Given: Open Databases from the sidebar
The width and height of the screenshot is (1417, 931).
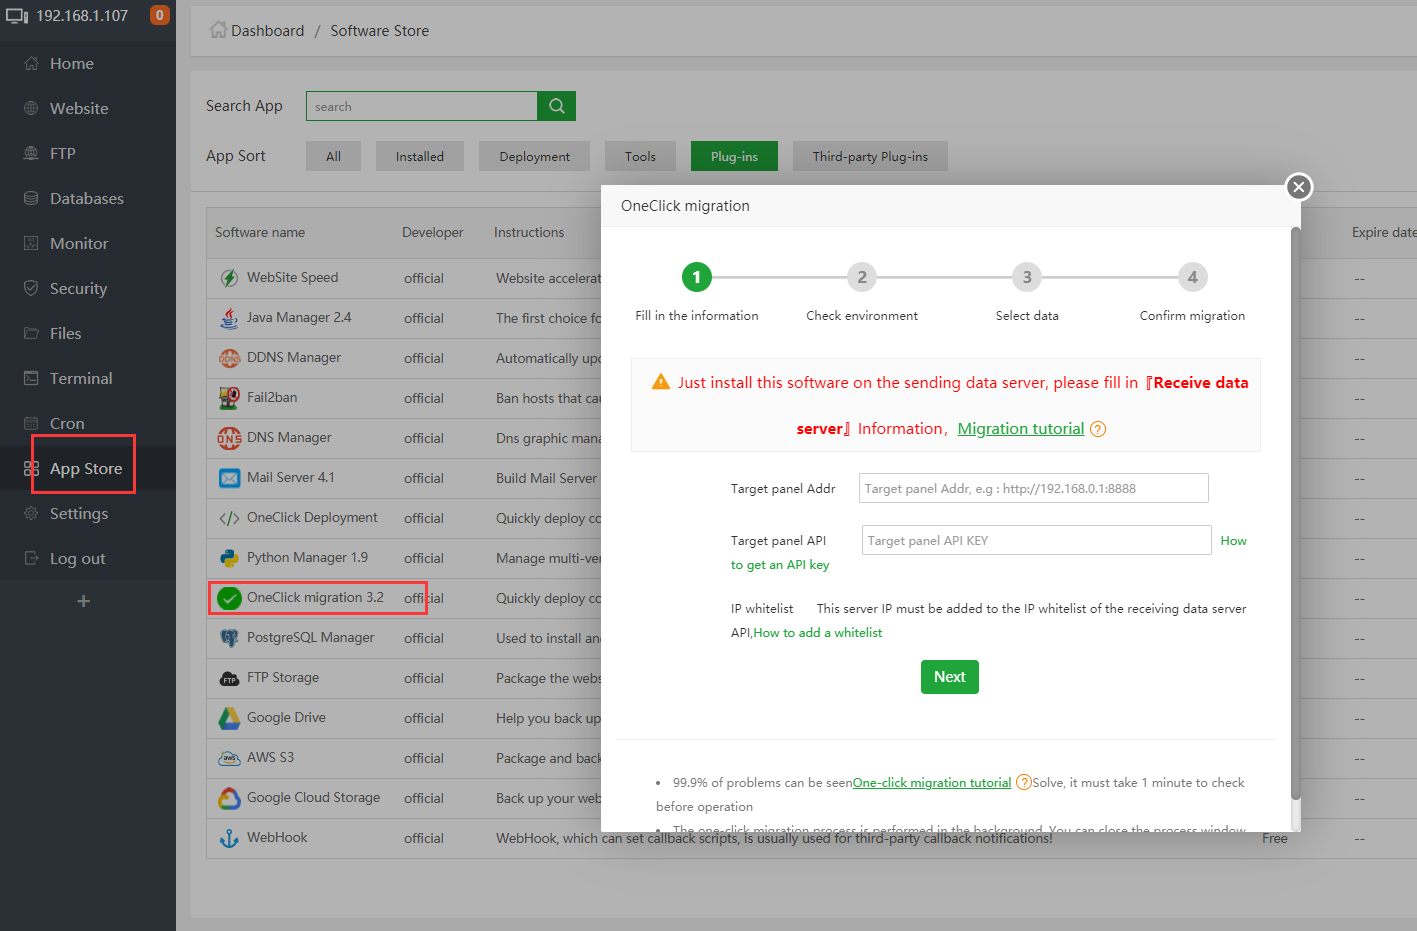Looking at the screenshot, I should tap(86, 198).
